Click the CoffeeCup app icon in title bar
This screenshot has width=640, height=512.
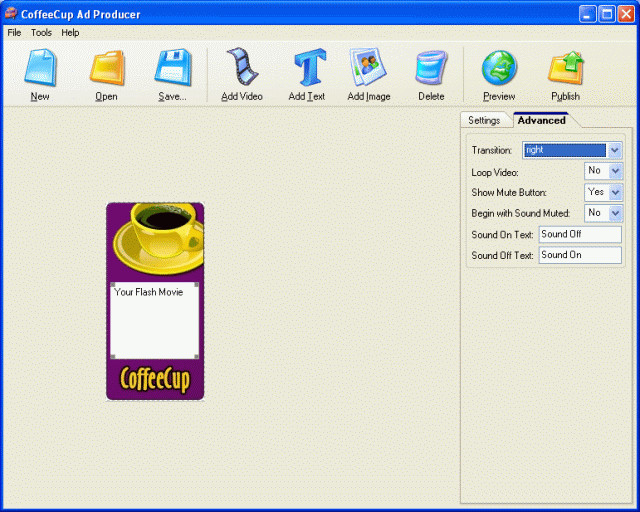(x=11, y=13)
